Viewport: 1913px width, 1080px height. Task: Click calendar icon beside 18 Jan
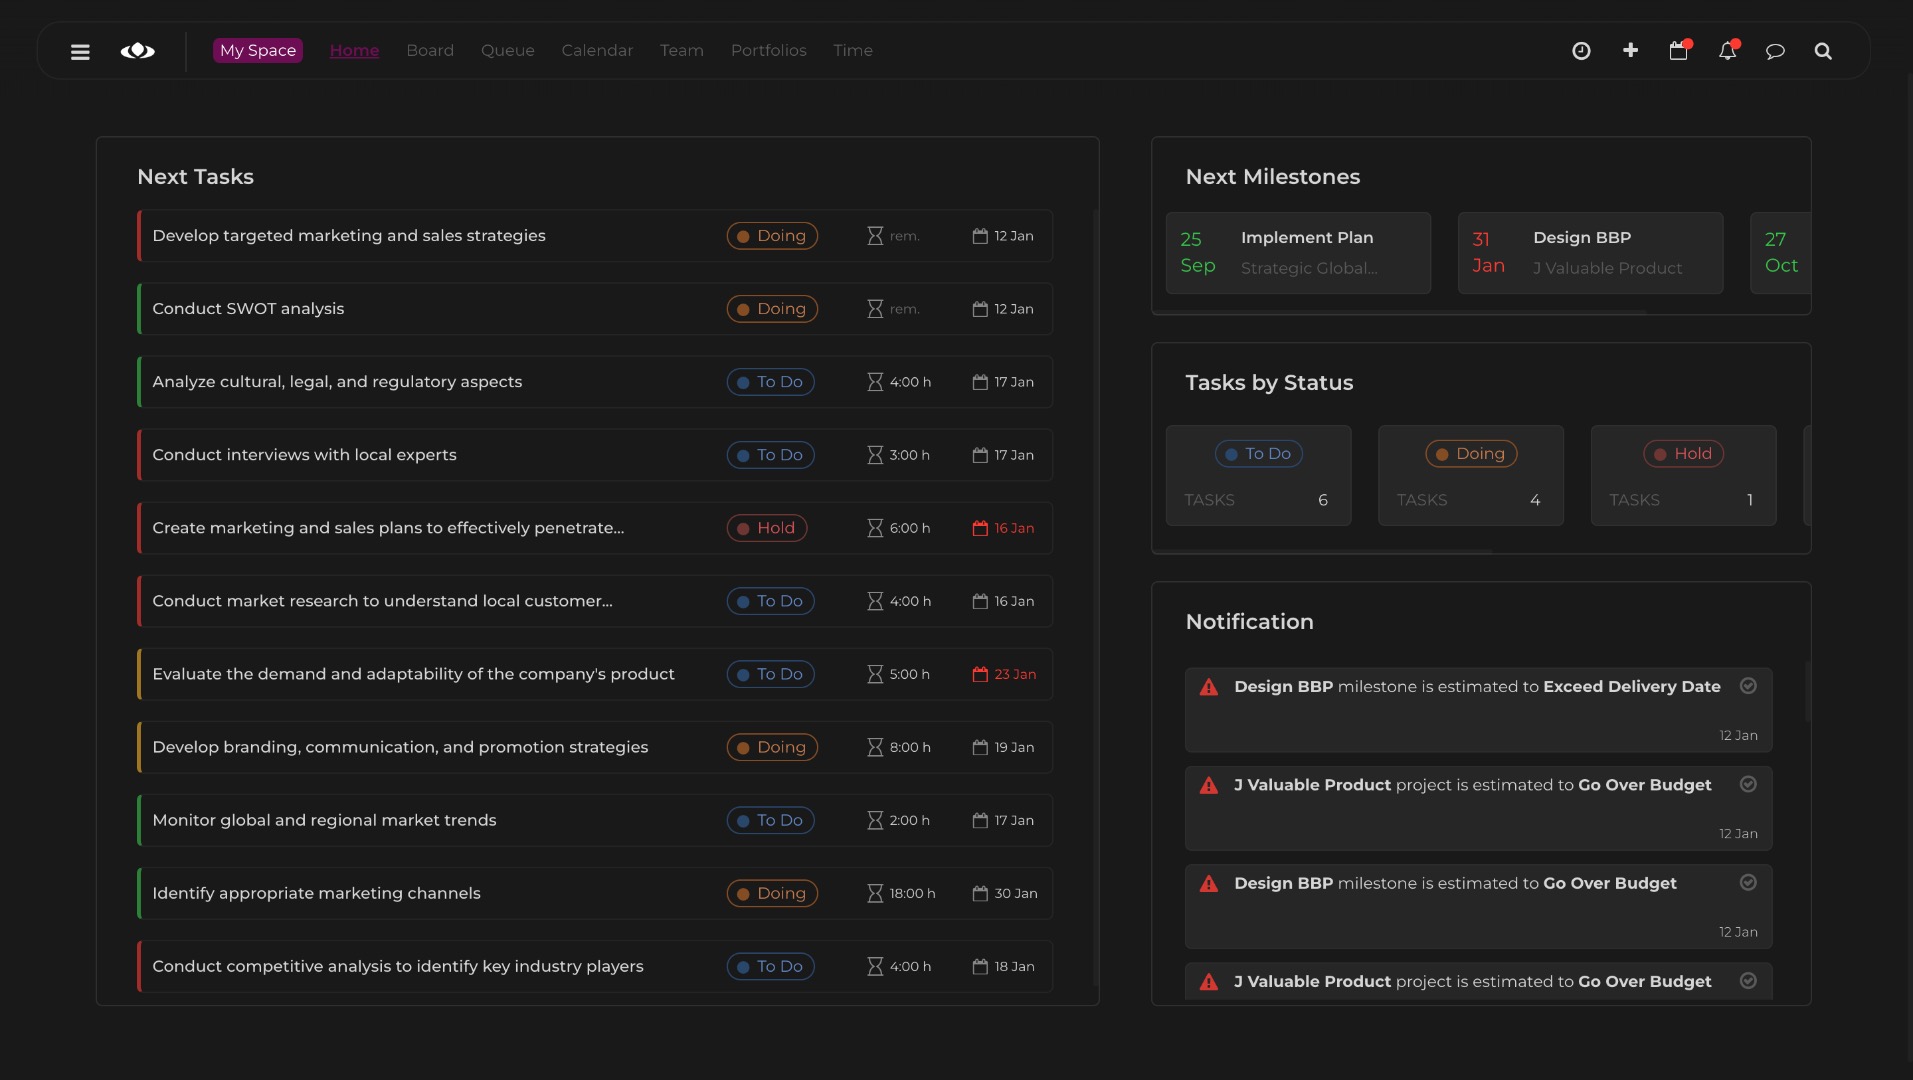coord(980,966)
